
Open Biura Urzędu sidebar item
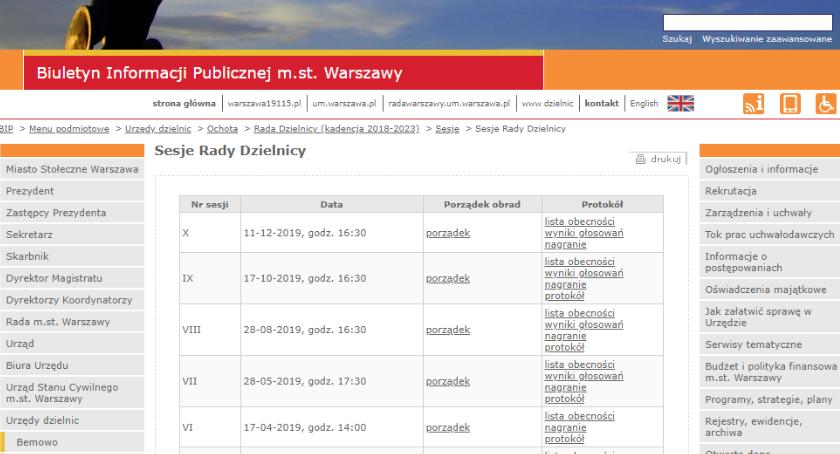pos(72,366)
